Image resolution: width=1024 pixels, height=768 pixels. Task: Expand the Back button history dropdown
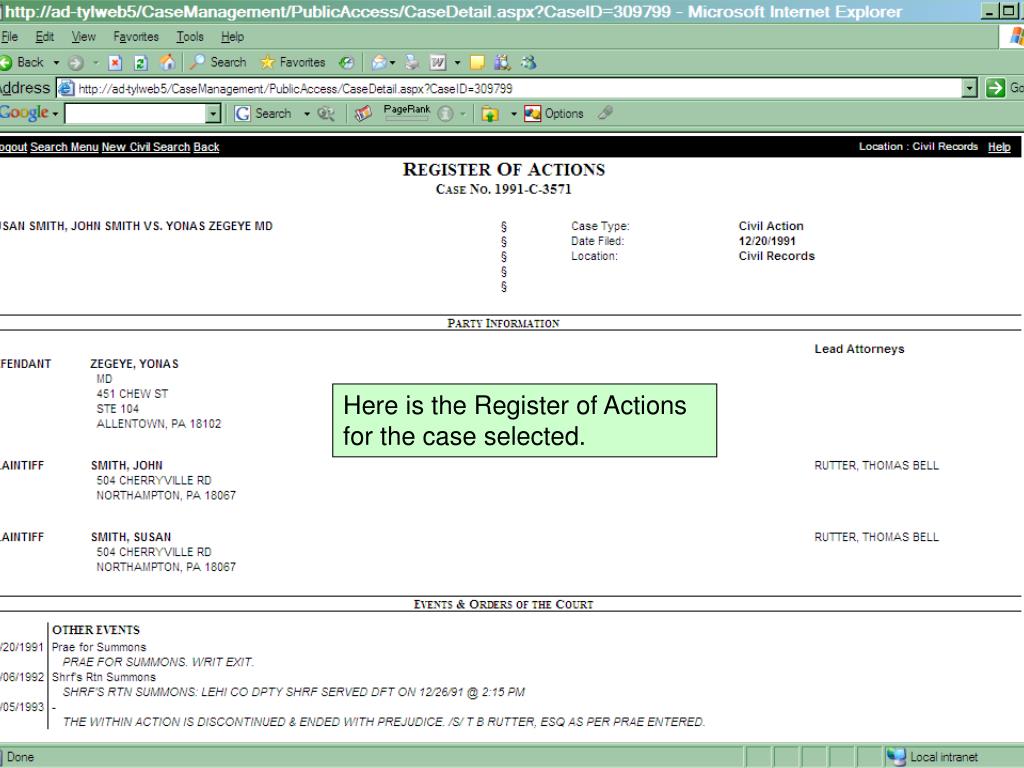tap(56, 62)
